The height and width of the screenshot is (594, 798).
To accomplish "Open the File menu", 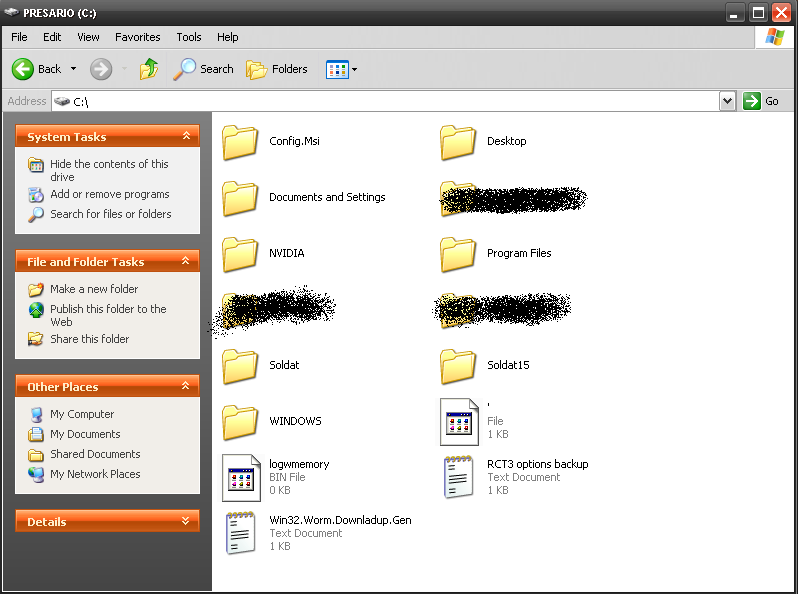I will pyautogui.click(x=19, y=37).
